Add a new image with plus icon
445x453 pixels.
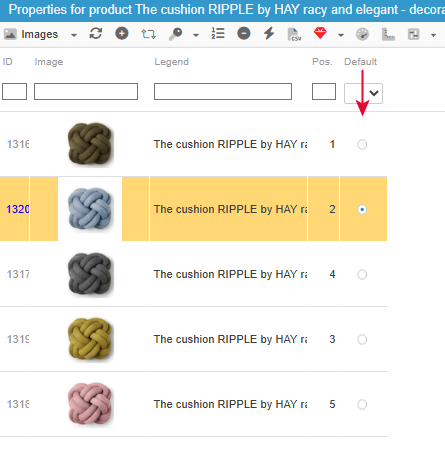pos(122,34)
